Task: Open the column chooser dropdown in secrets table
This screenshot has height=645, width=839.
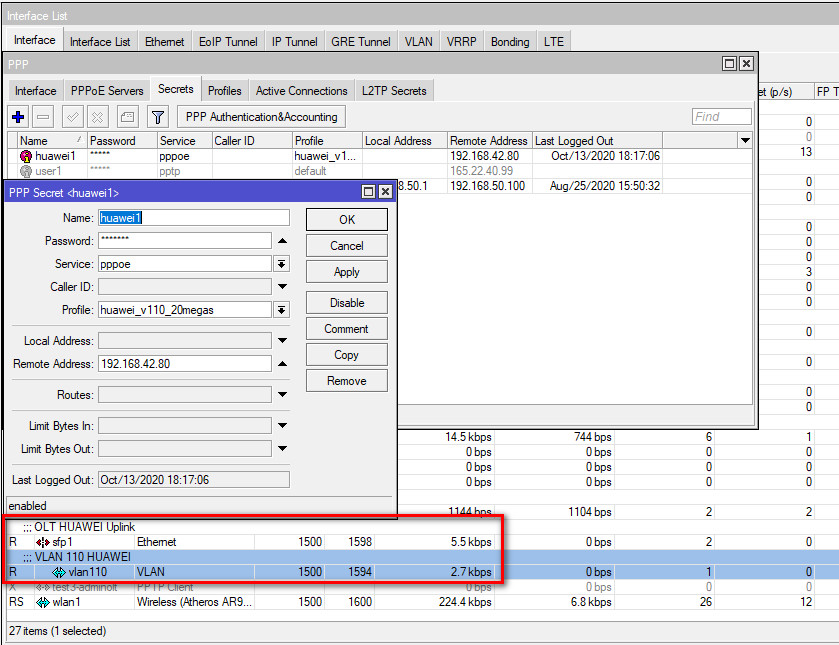Action: click(744, 141)
